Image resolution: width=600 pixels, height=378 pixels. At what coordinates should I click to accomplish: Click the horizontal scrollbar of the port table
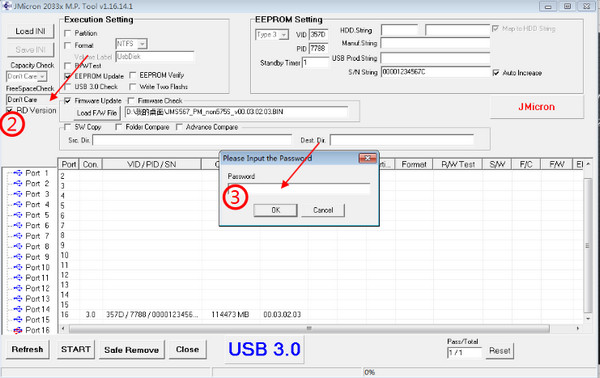point(309,328)
